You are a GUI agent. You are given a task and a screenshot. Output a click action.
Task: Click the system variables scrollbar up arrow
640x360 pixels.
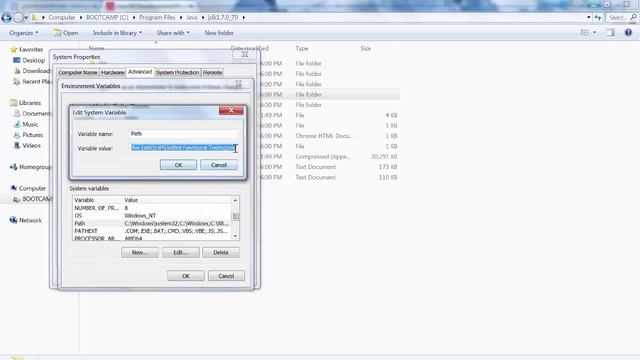(x=235, y=200)
